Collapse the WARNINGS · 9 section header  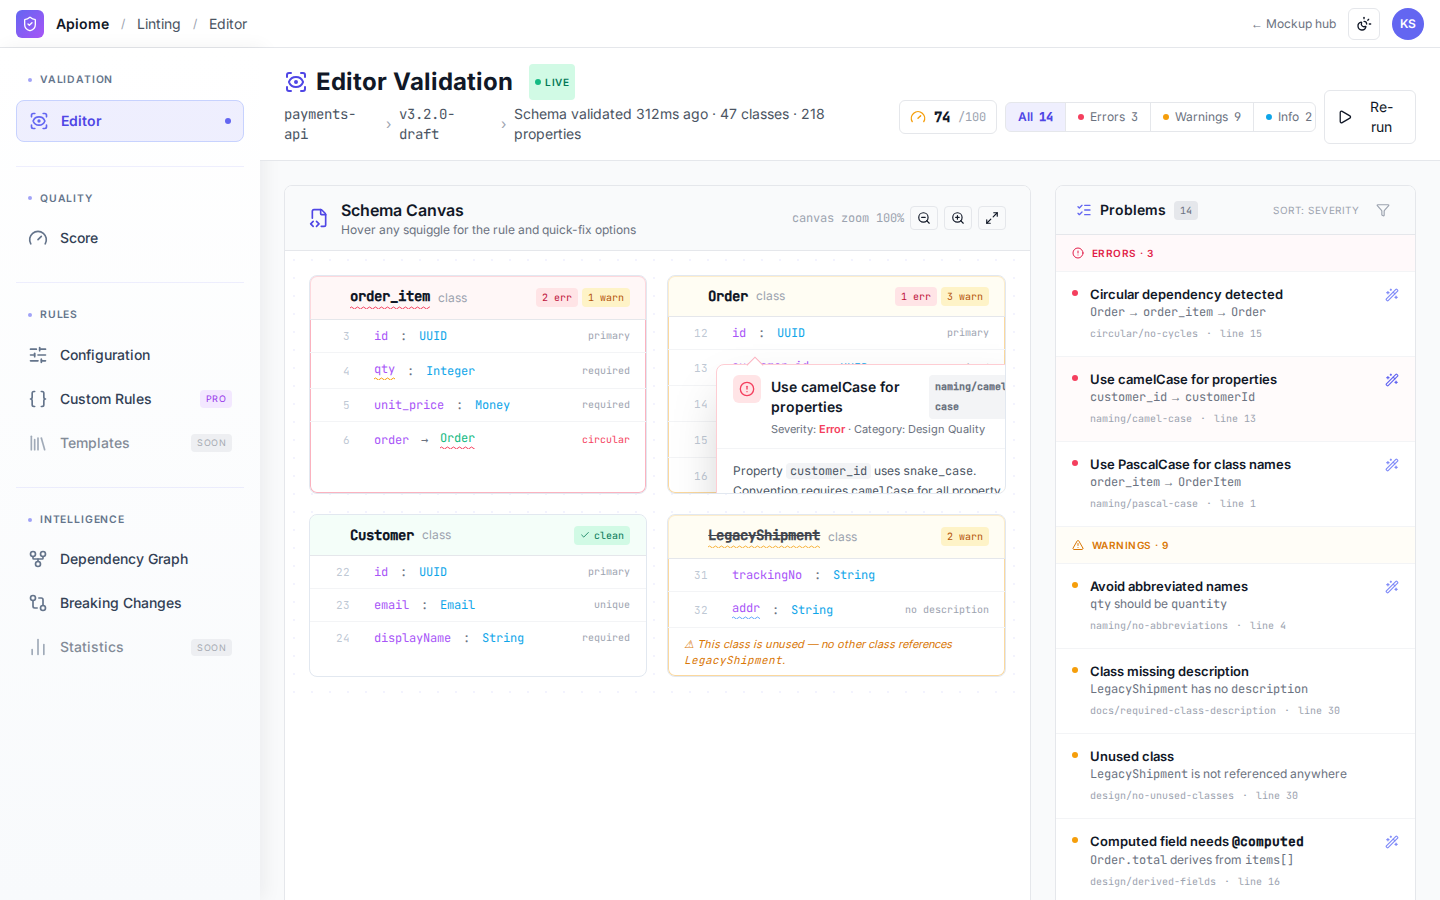tap(1235, 545)
